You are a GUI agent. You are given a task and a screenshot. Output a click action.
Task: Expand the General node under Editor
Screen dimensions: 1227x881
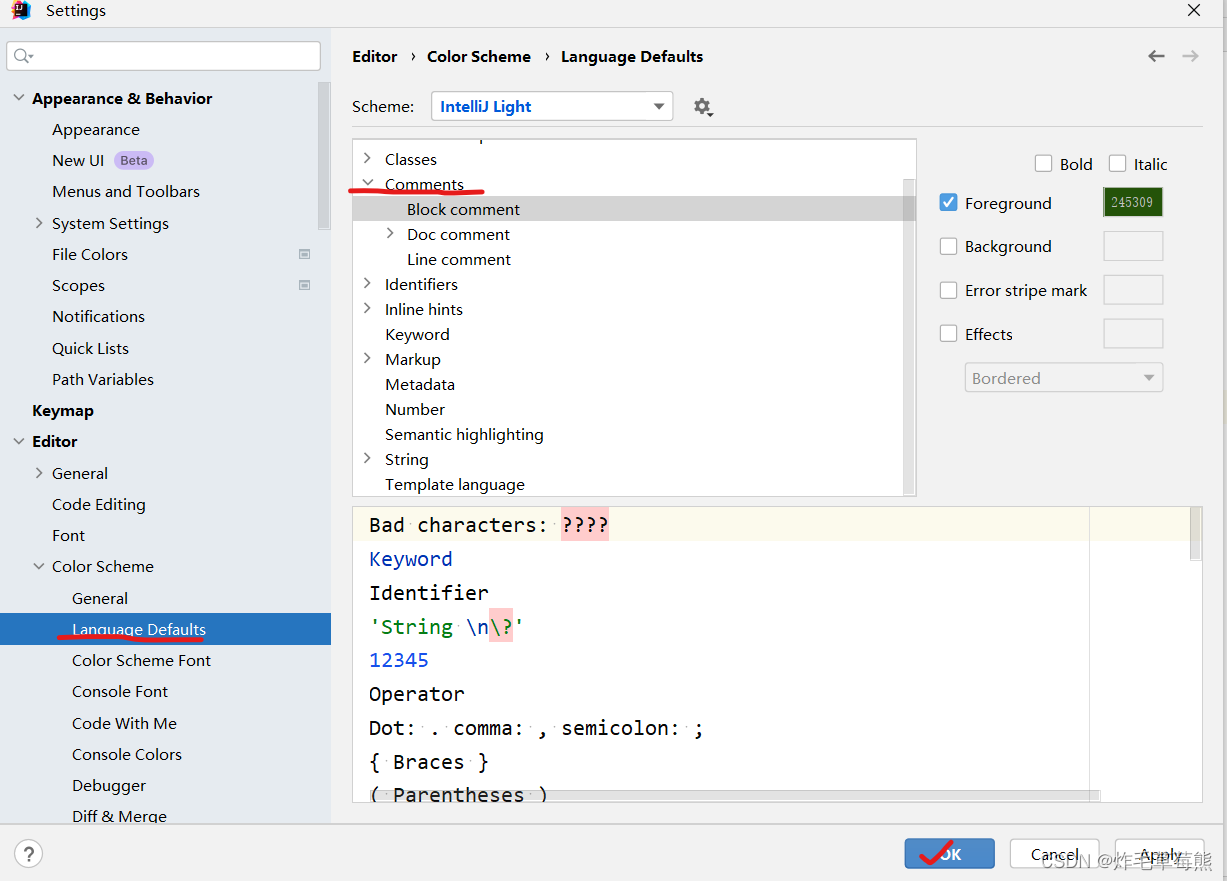39,473
